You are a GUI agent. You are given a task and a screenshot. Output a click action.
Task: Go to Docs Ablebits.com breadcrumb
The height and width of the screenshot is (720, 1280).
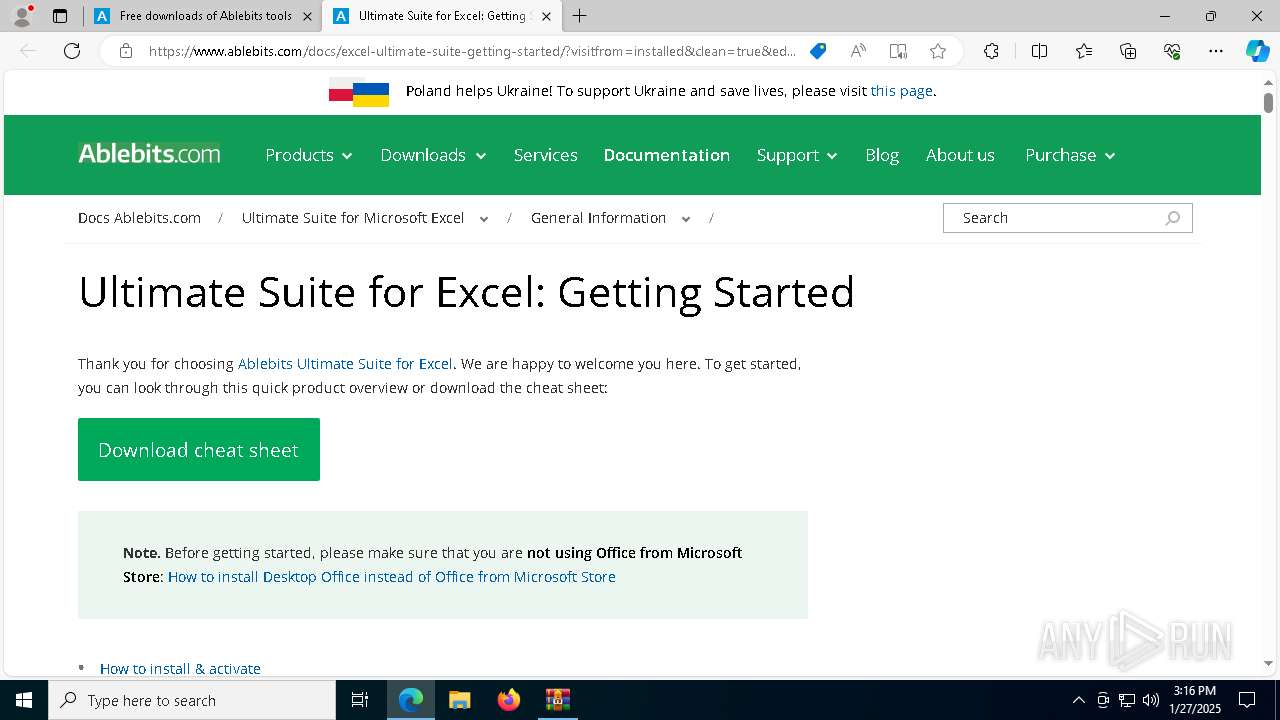tap(139, 218)
